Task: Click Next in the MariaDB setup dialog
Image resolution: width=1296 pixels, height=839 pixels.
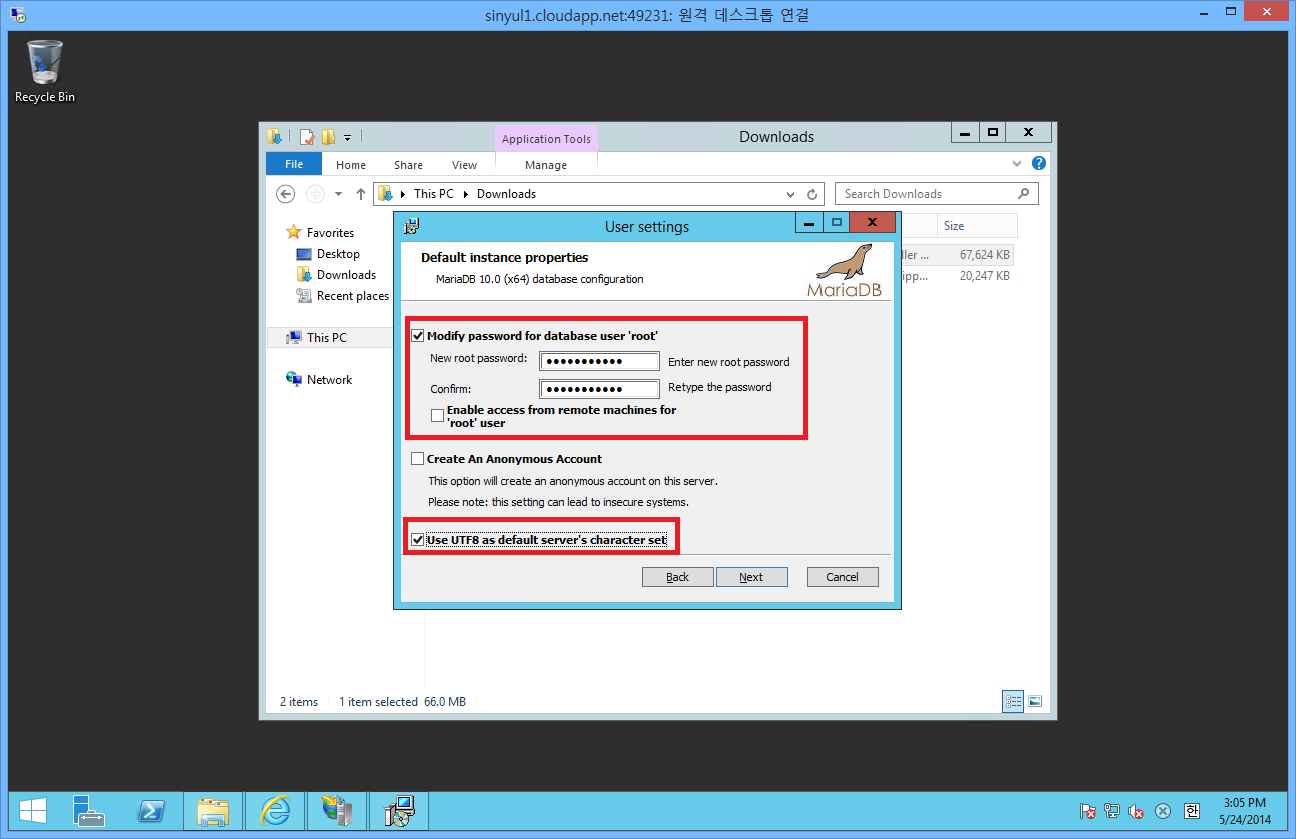Action: tap(752, 577)
